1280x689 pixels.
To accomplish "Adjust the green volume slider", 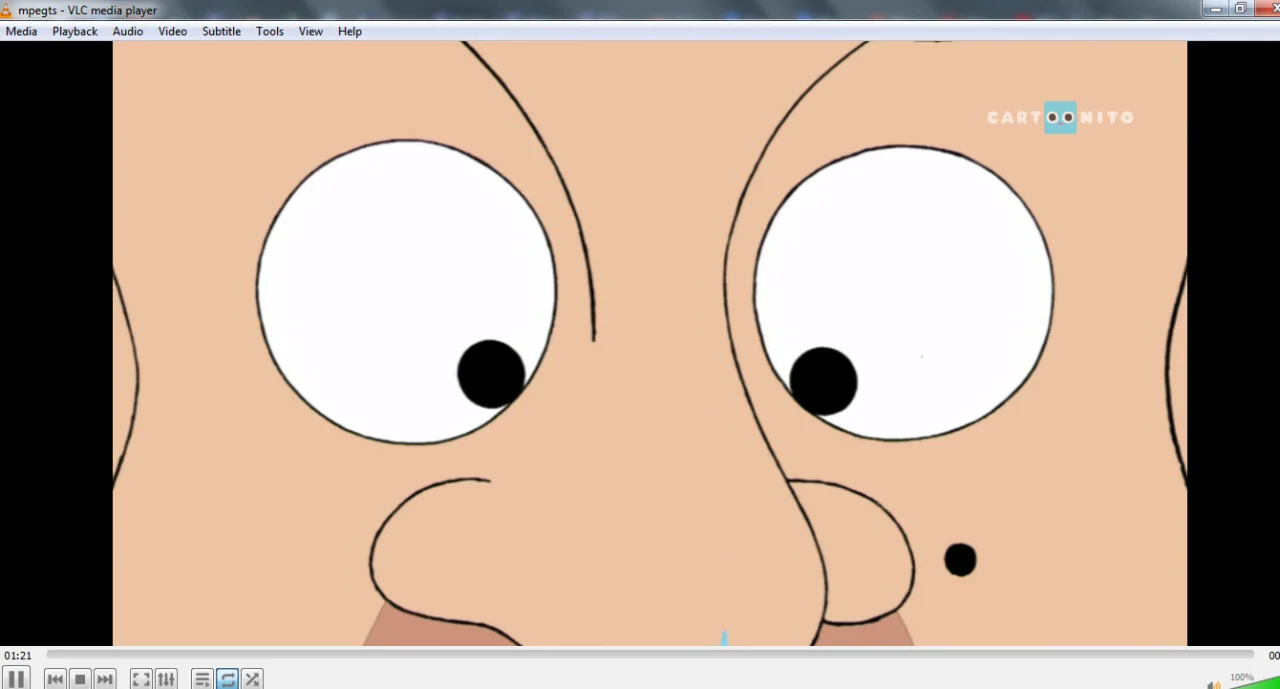I will pyautogui.click(x=1254, y=682).
